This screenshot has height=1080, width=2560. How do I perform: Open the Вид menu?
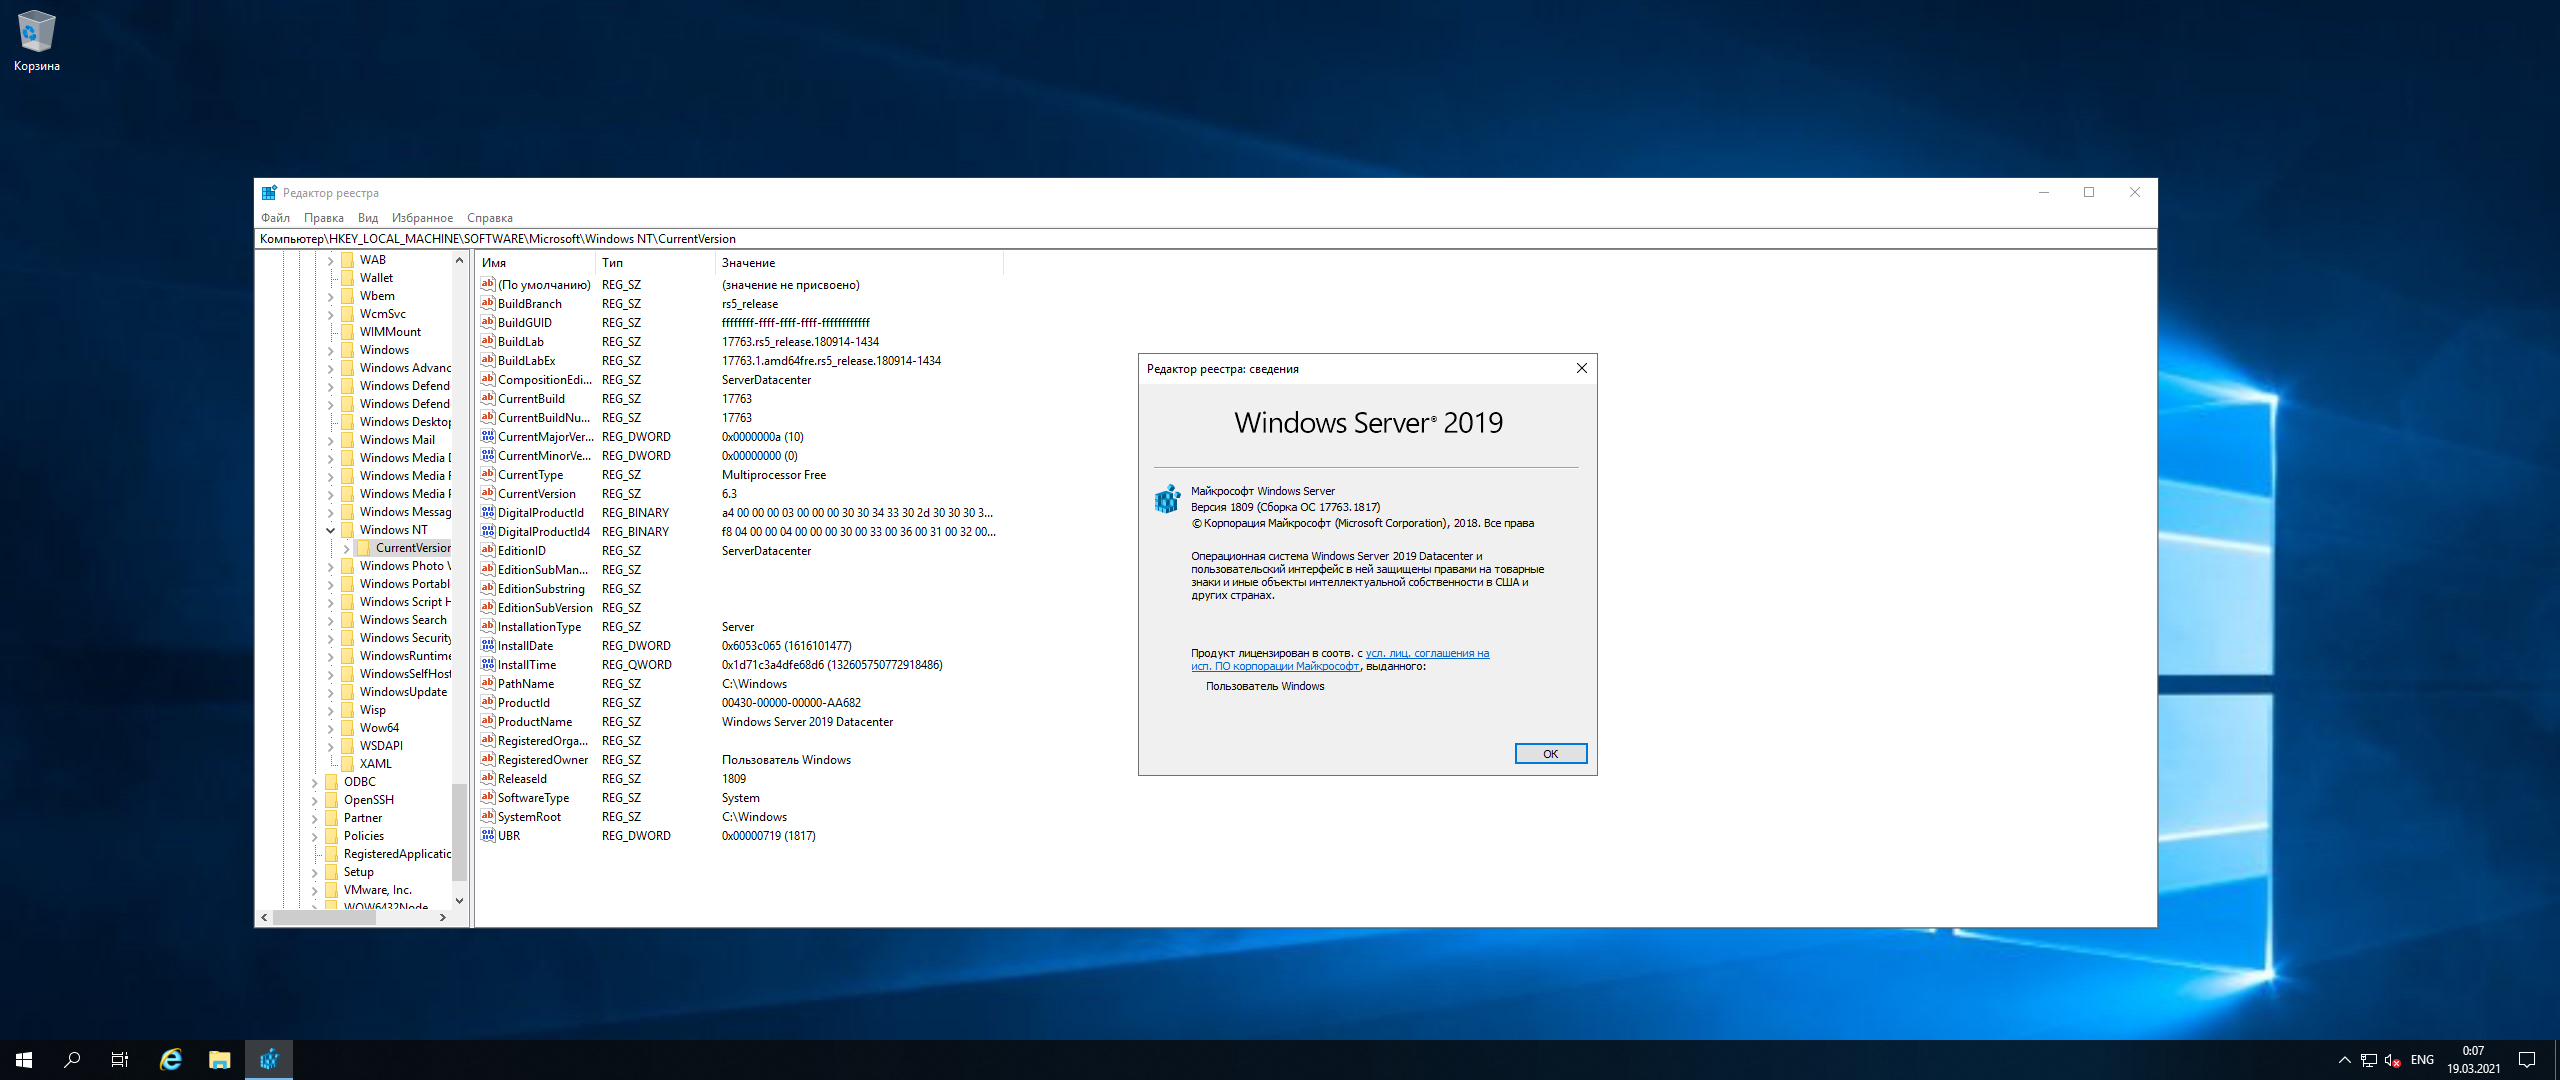(367, 218)
